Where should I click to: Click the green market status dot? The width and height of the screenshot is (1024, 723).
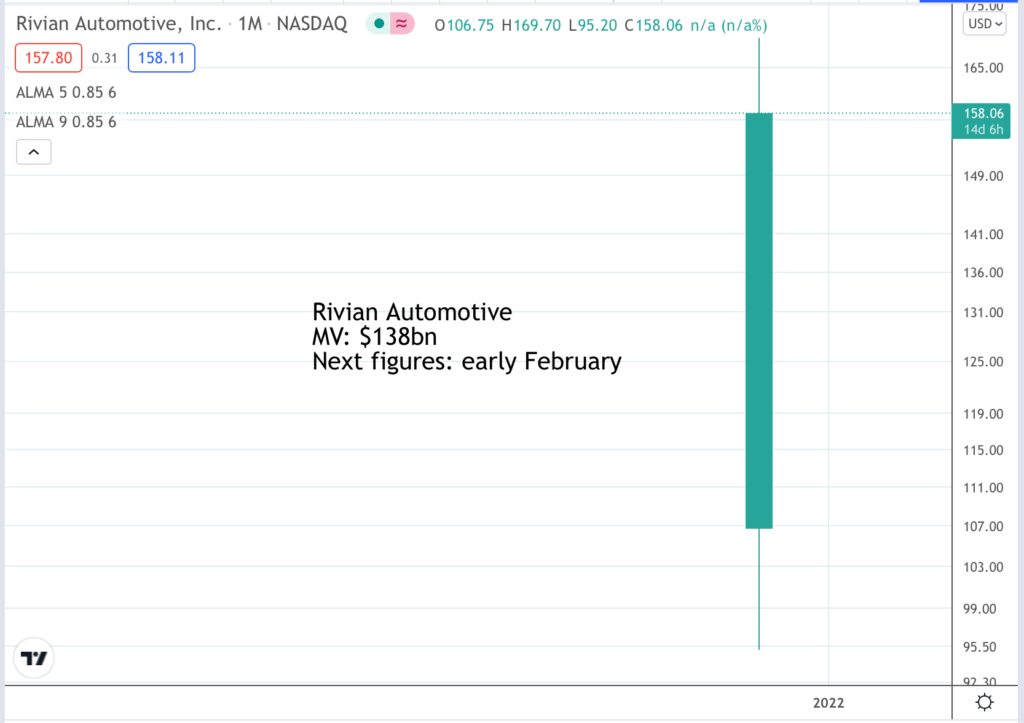[x=379, y=24]
